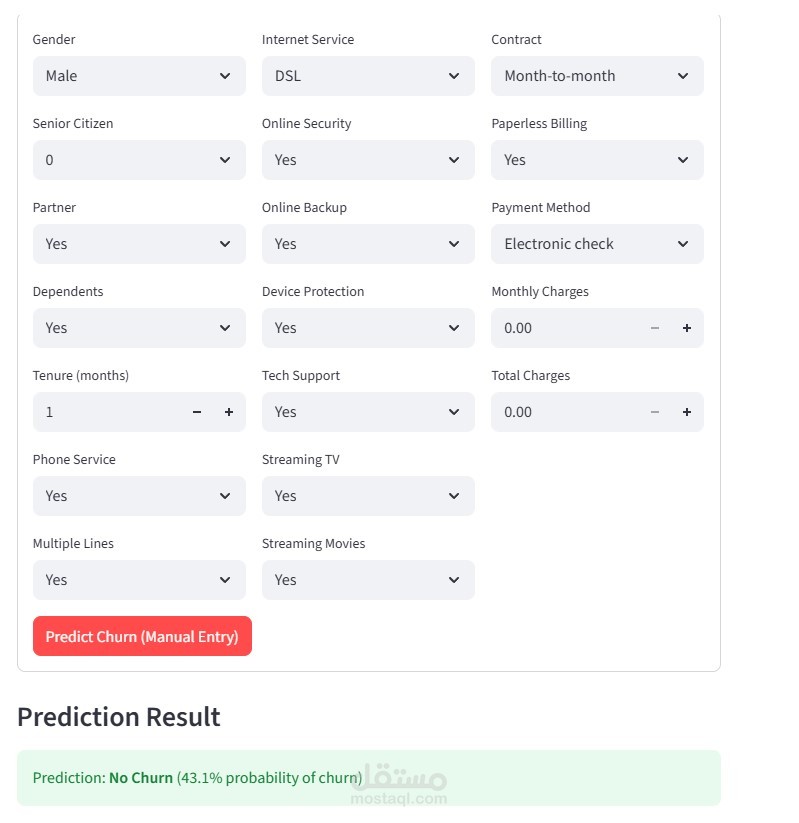
Task: Open the Multiple Lines dropdown
Action: [139, 580]
